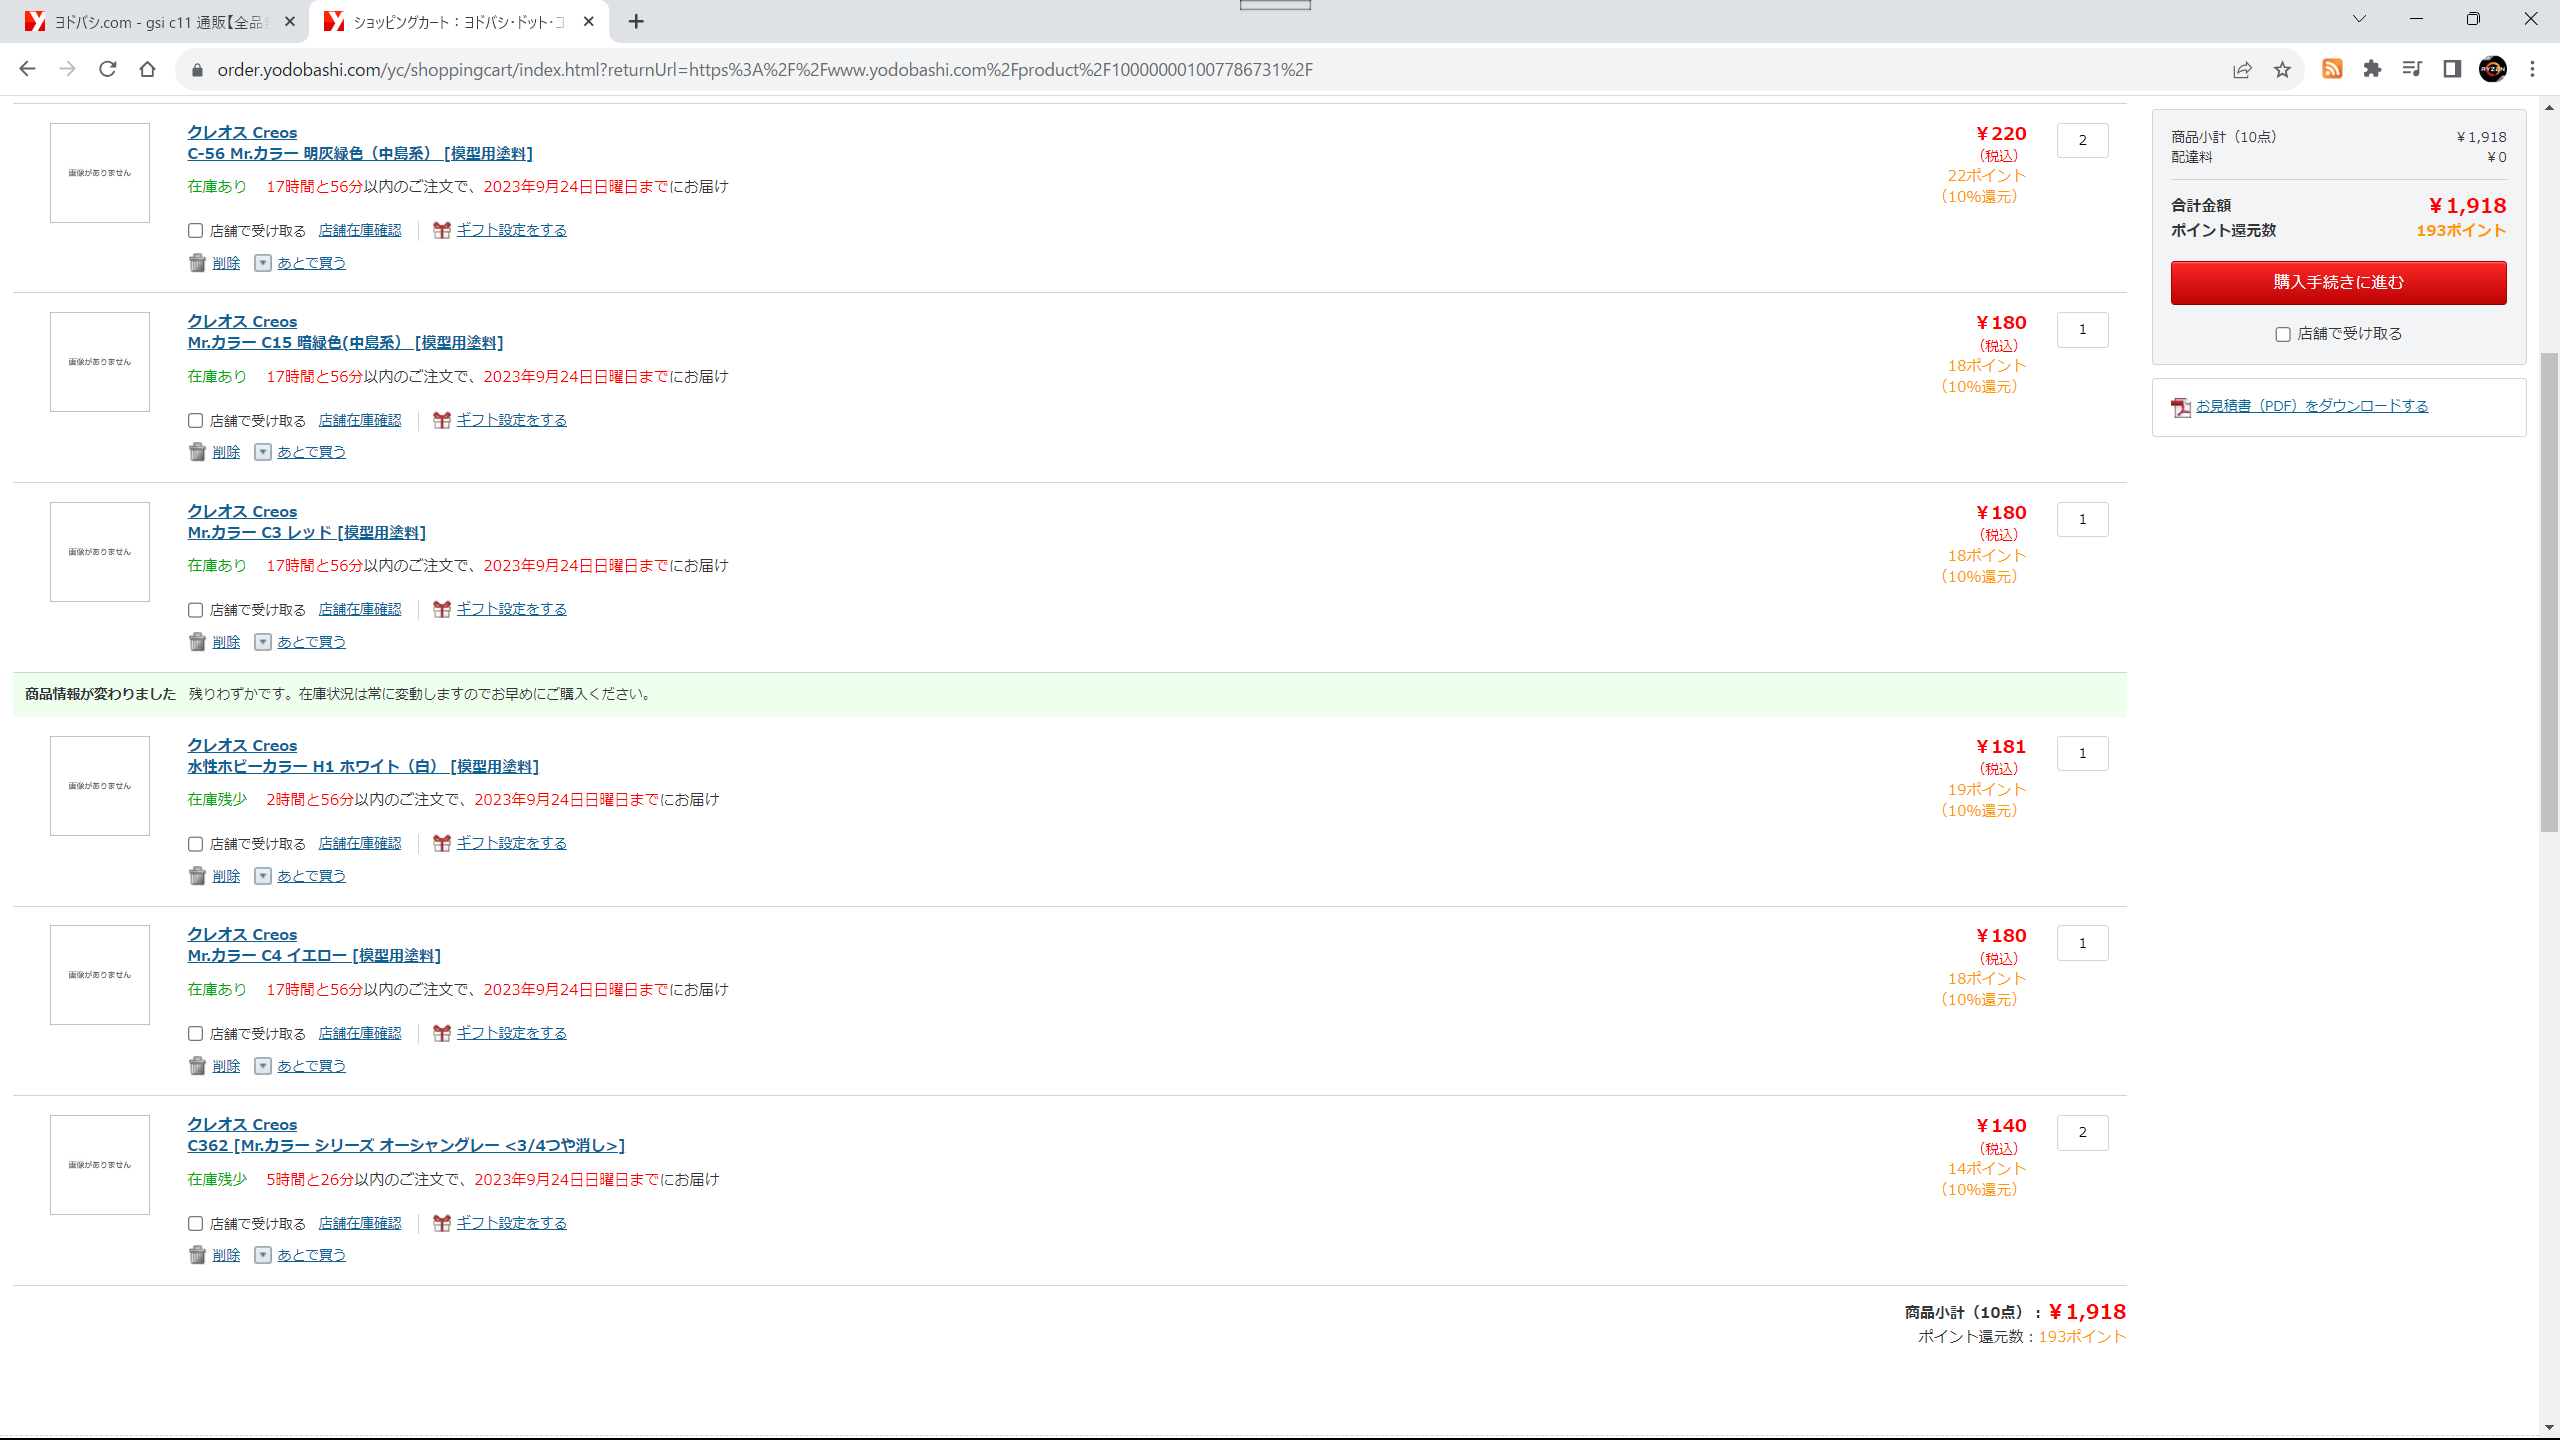
Task: Click gift icon for H1 ホワイト item
Action: pyautogui.click(x=442, y=843)
